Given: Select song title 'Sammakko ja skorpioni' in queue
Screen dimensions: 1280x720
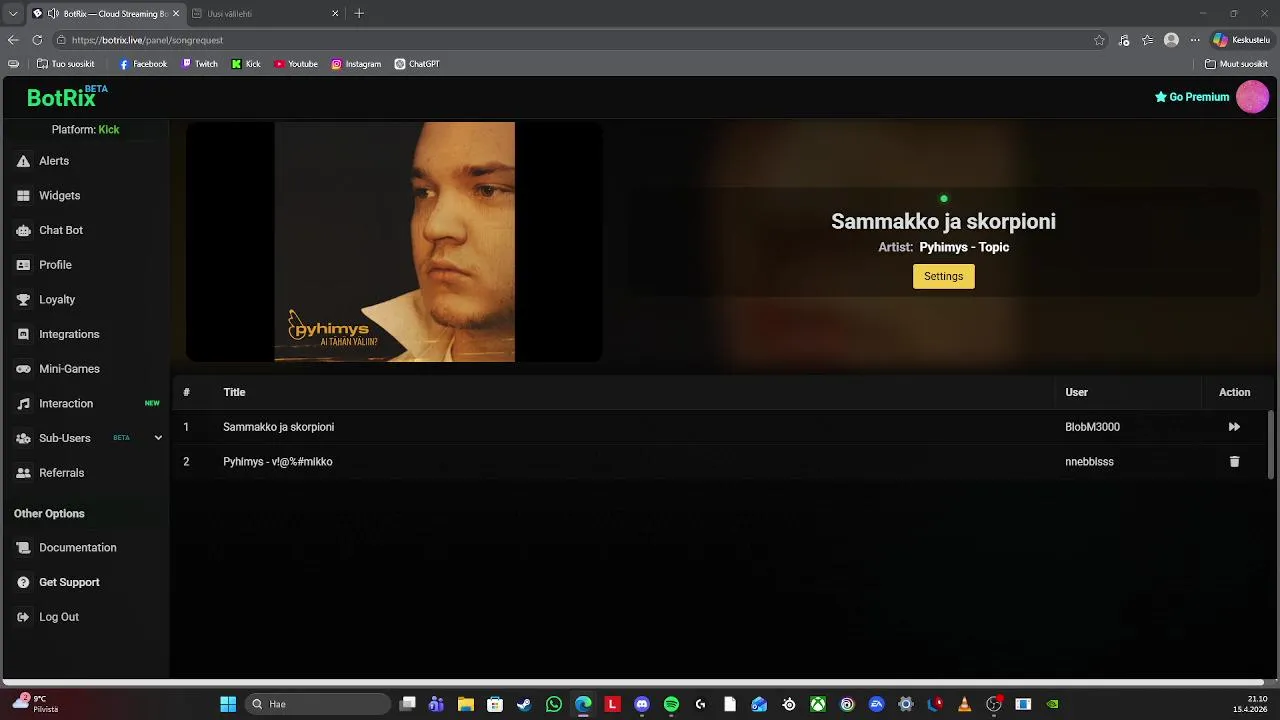Looking at the screenshot, I should [278, 427].
